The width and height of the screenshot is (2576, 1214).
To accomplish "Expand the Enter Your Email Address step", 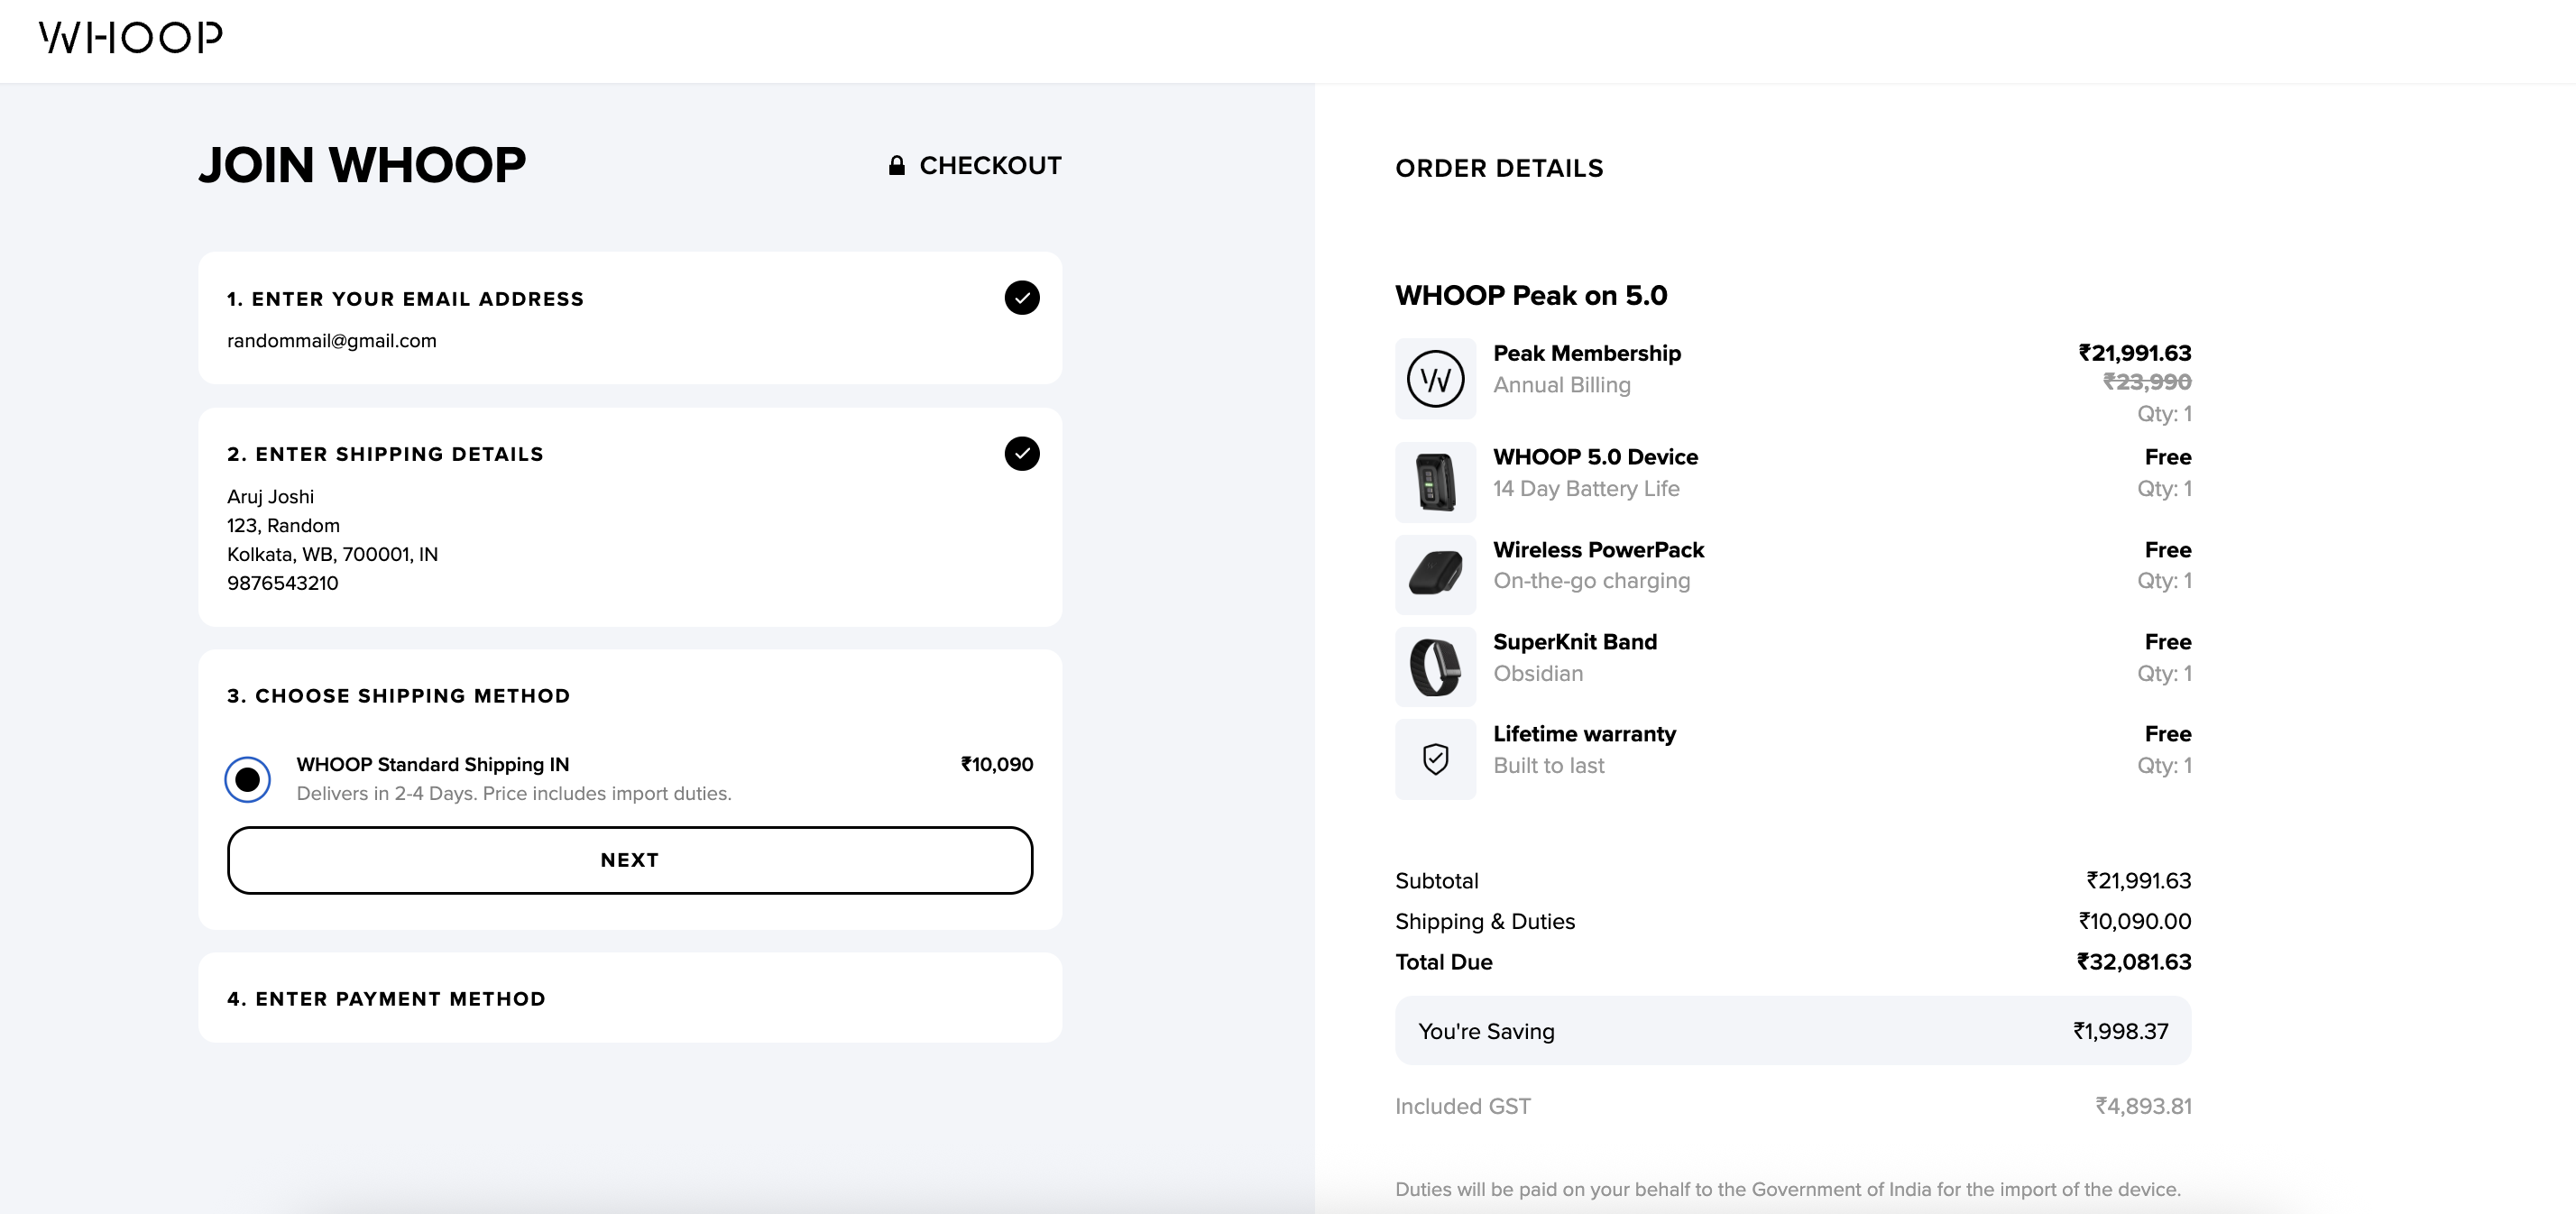I will (x=405, y=299).
